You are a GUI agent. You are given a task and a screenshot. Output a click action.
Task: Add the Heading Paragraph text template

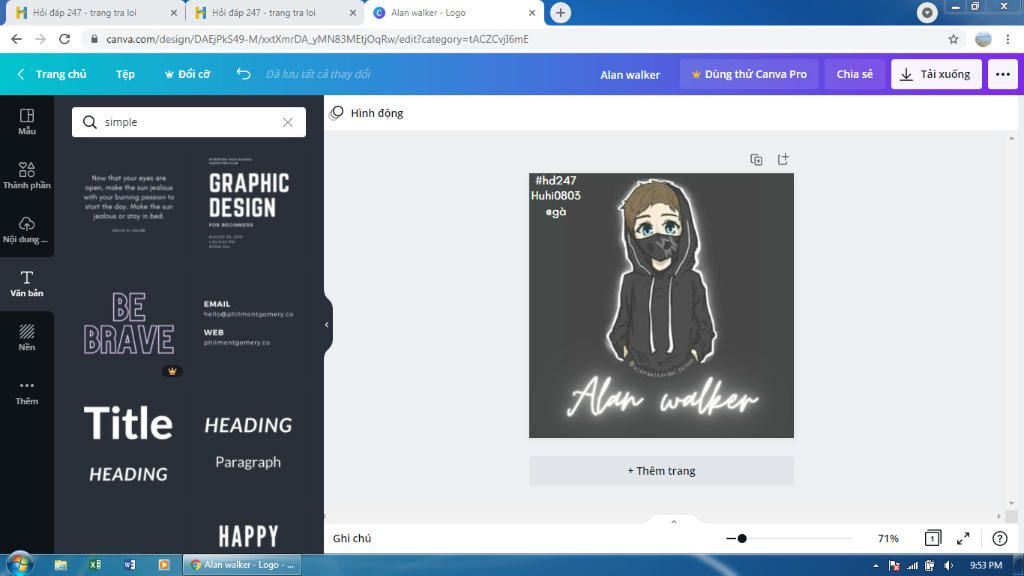pos(249,442)
